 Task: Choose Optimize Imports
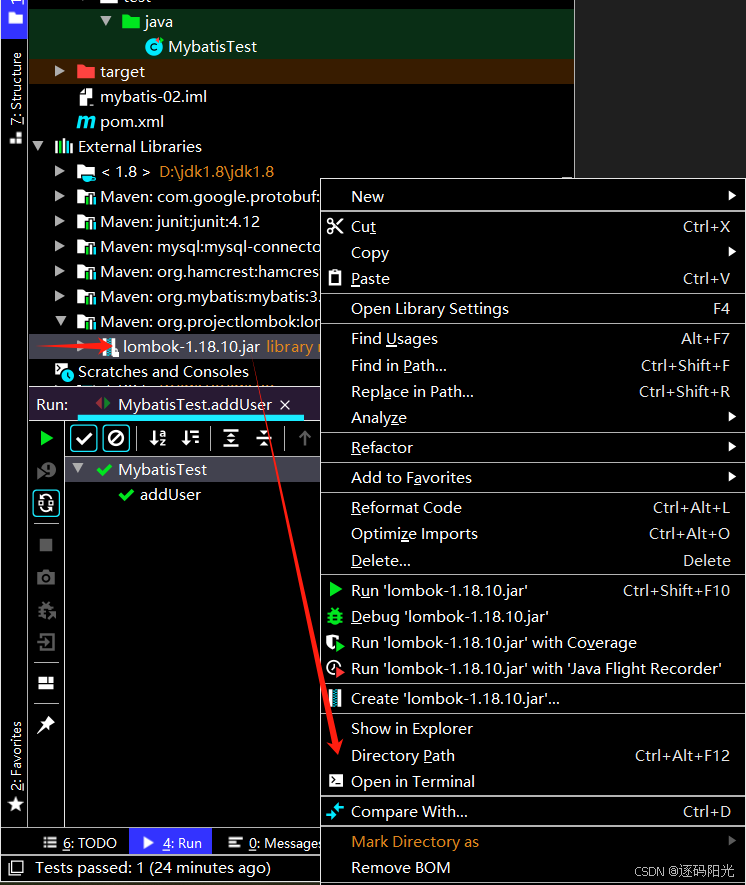(533, 533)
